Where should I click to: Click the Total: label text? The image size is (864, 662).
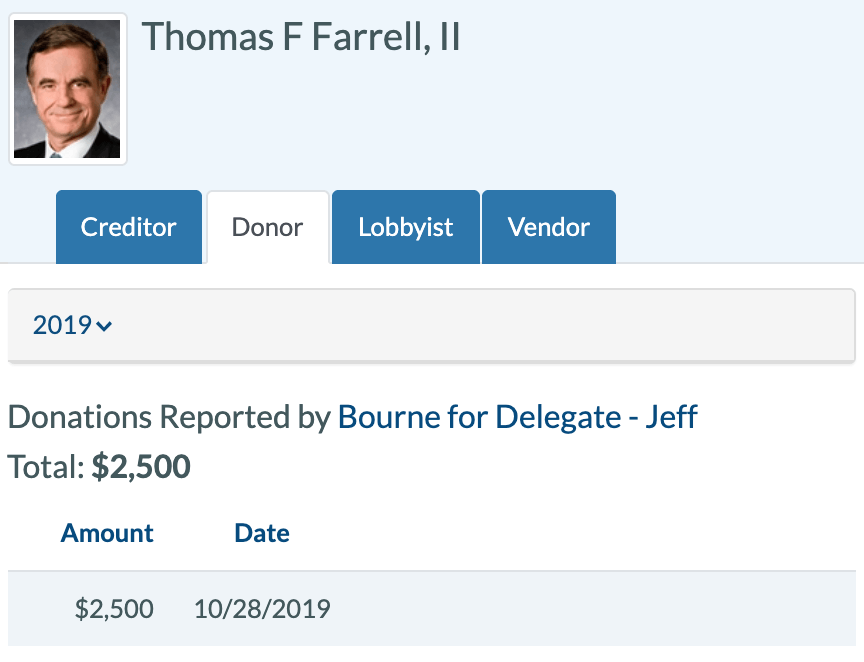(46, 467)
